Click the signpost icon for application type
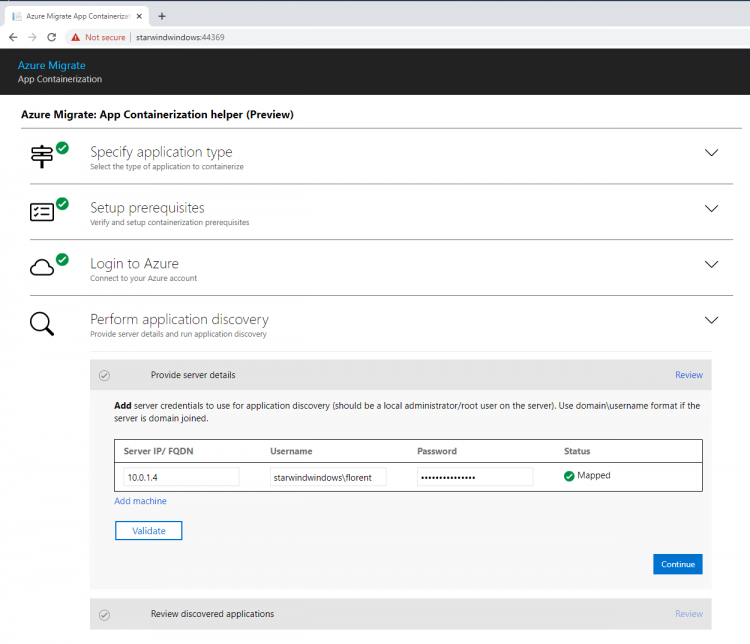 pos(42,156)
